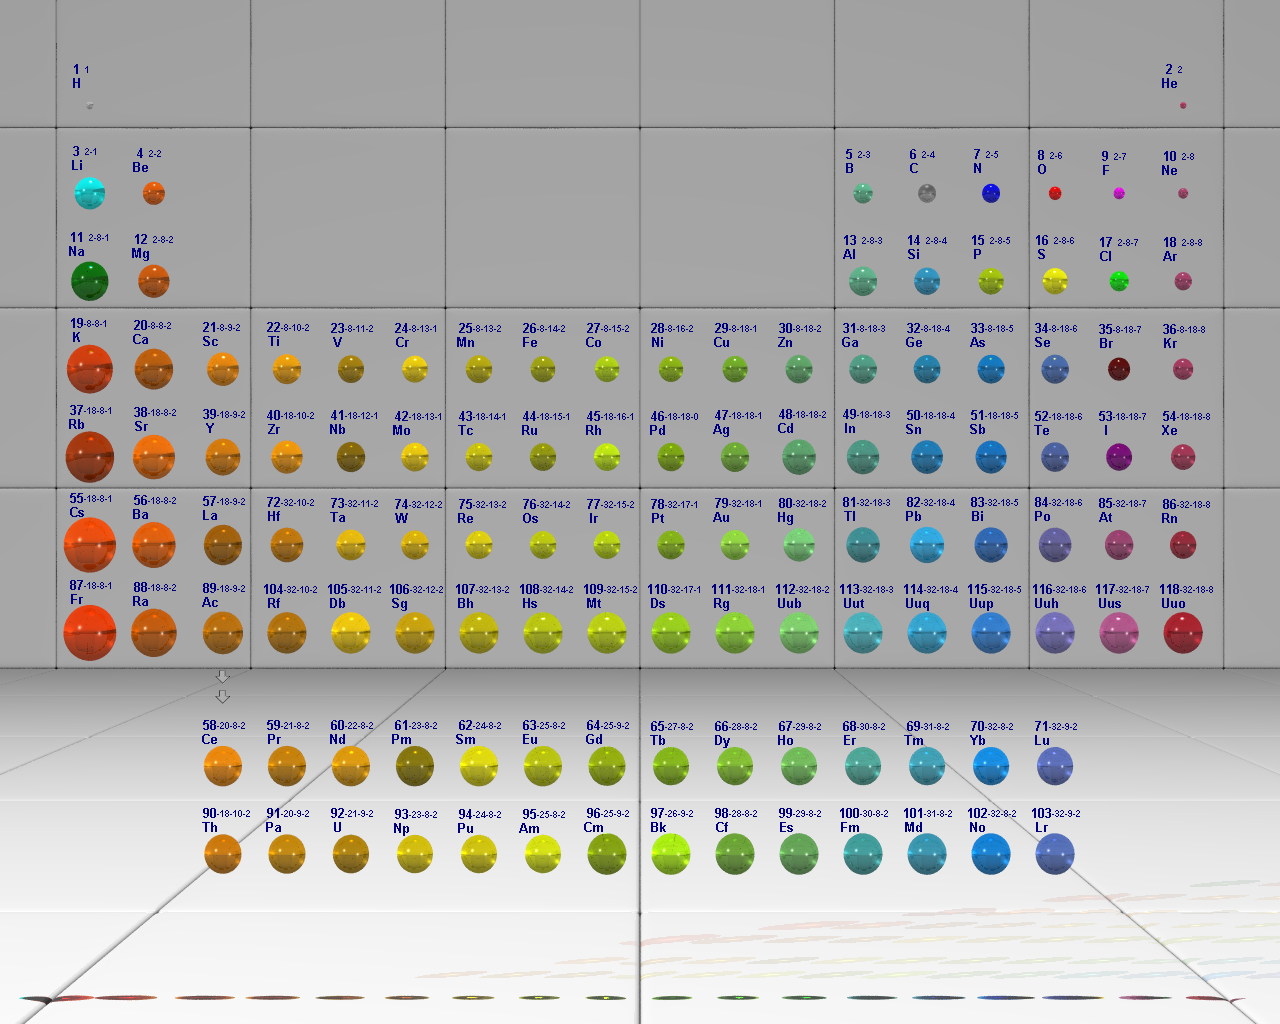Select the dark red Bromine (Br) sphere
The image size is (1280, 1024).
click(1119, 369)
